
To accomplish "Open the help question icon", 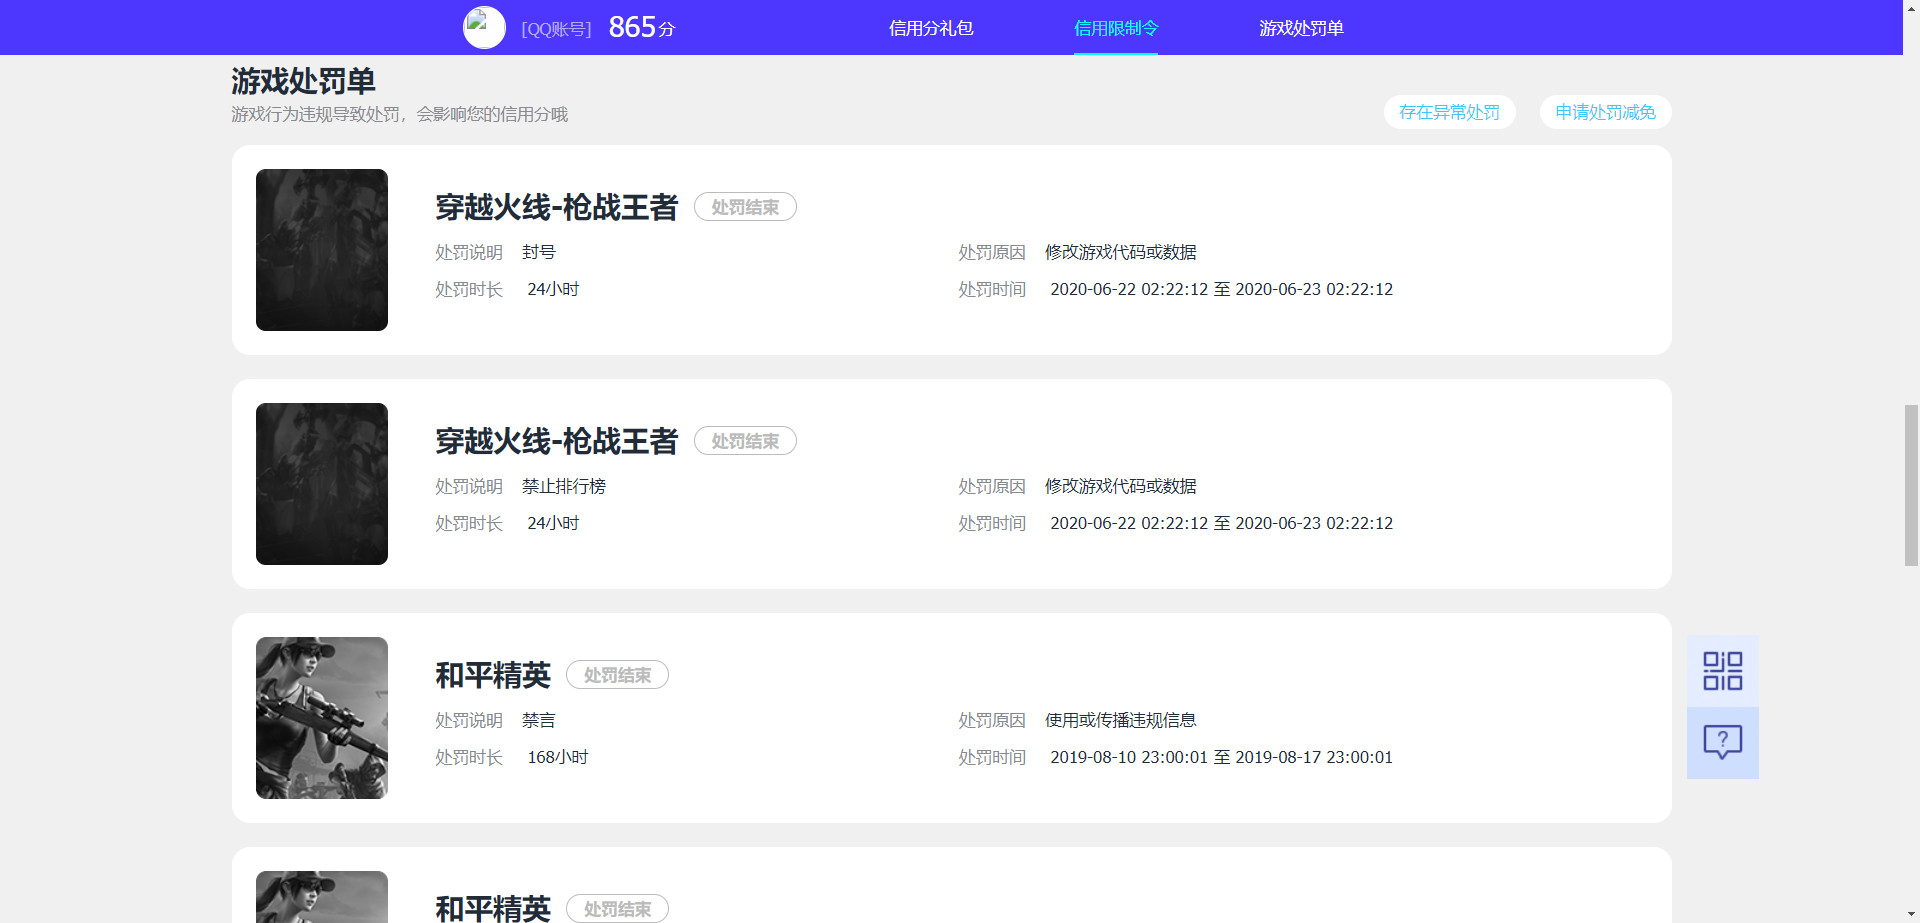I will point(1722,743).
